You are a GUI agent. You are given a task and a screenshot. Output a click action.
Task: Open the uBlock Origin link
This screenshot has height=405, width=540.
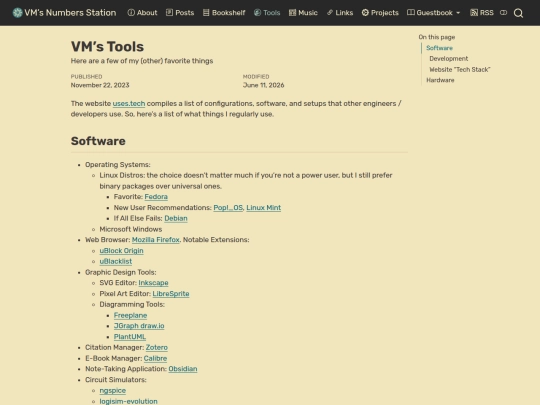pos(122,251)
